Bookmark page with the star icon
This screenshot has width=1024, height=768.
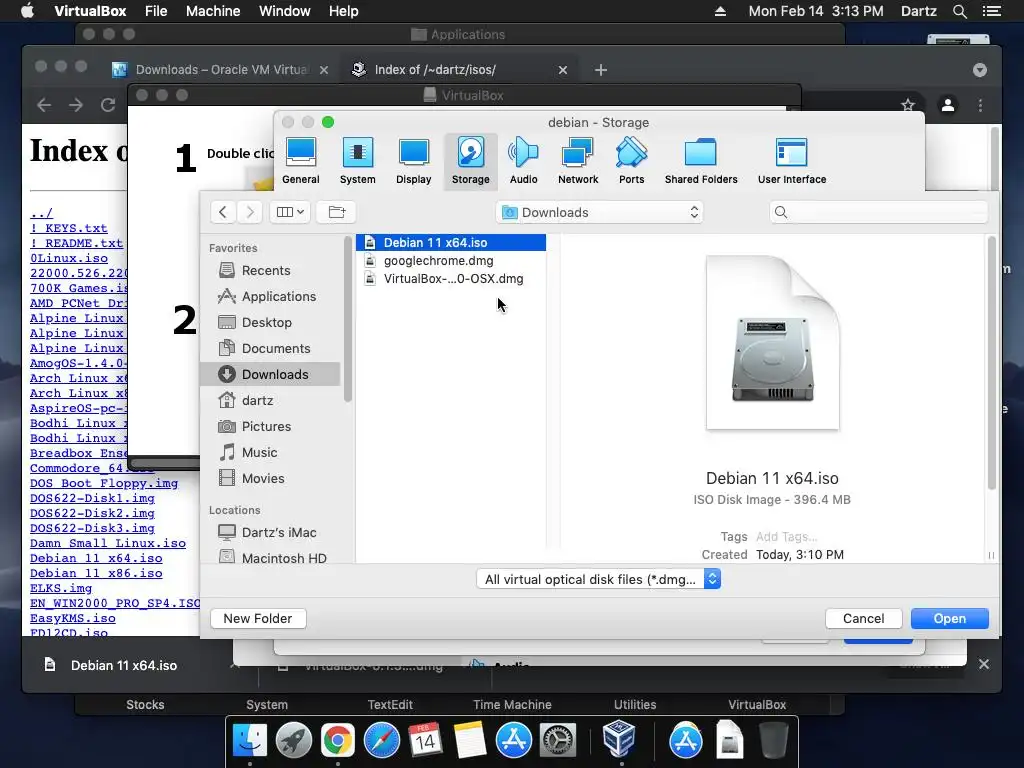click(x=908, y=105)
